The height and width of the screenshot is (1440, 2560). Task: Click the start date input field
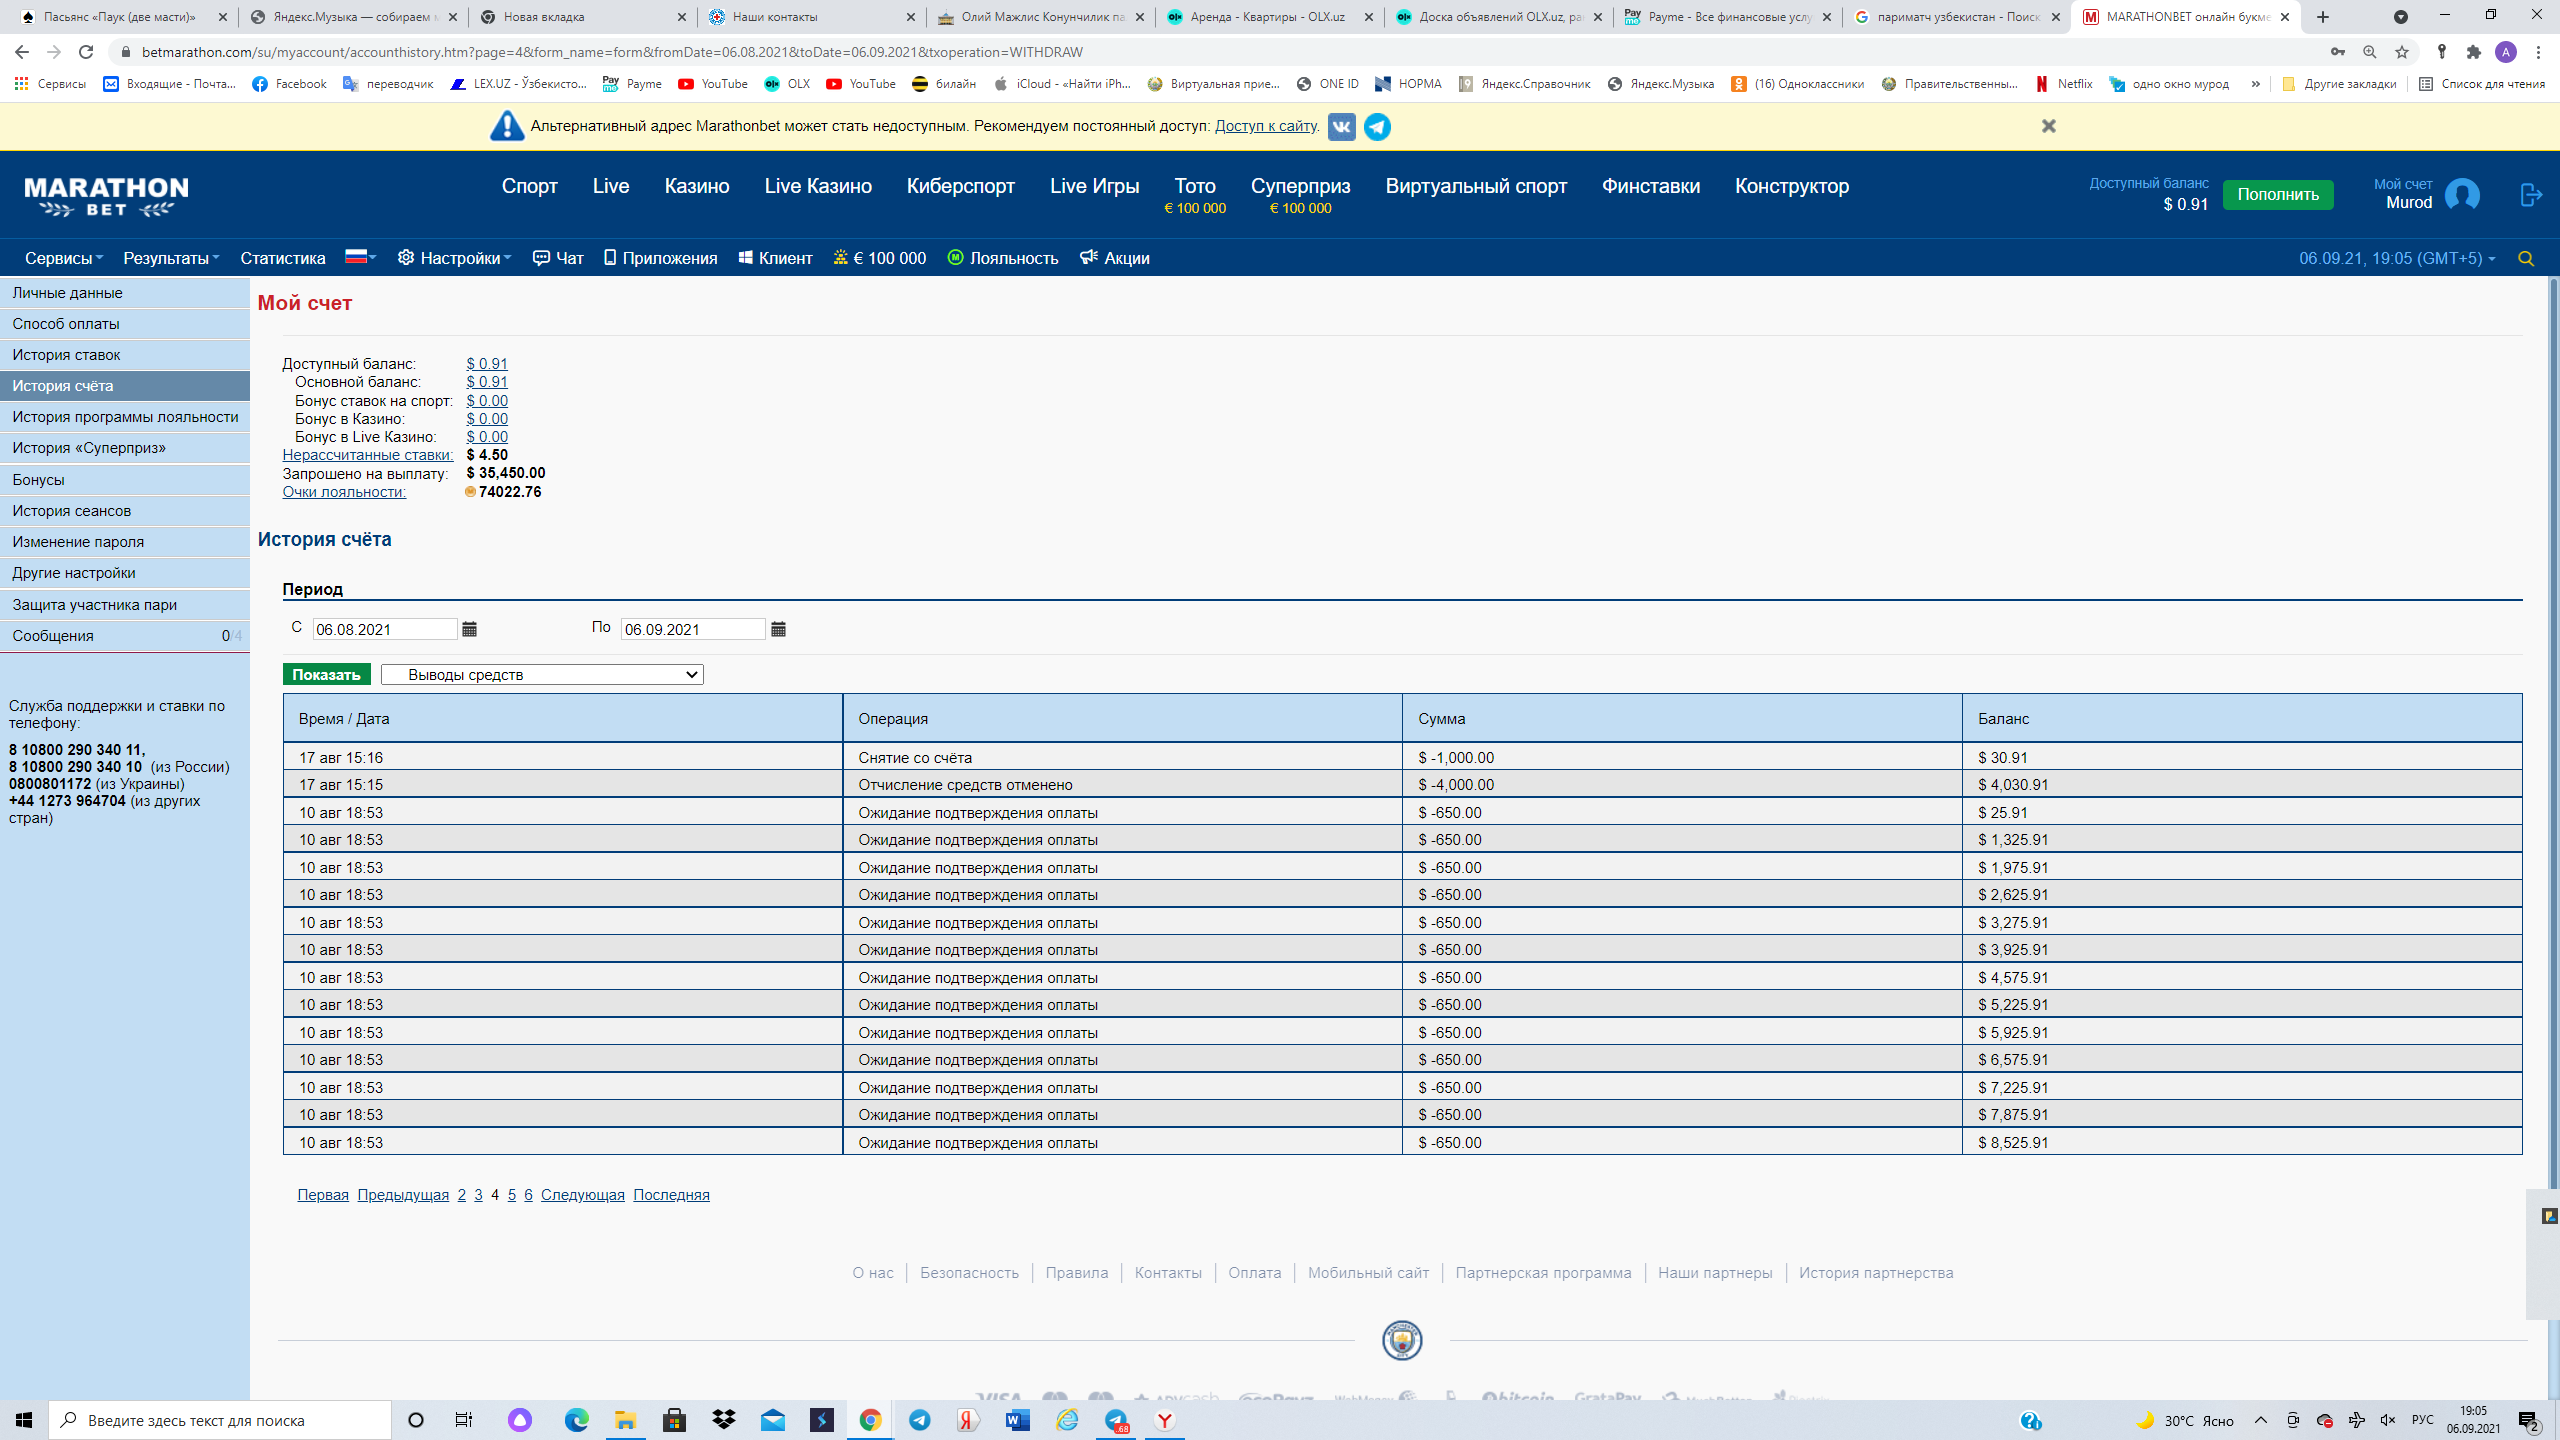coord(384,629)
